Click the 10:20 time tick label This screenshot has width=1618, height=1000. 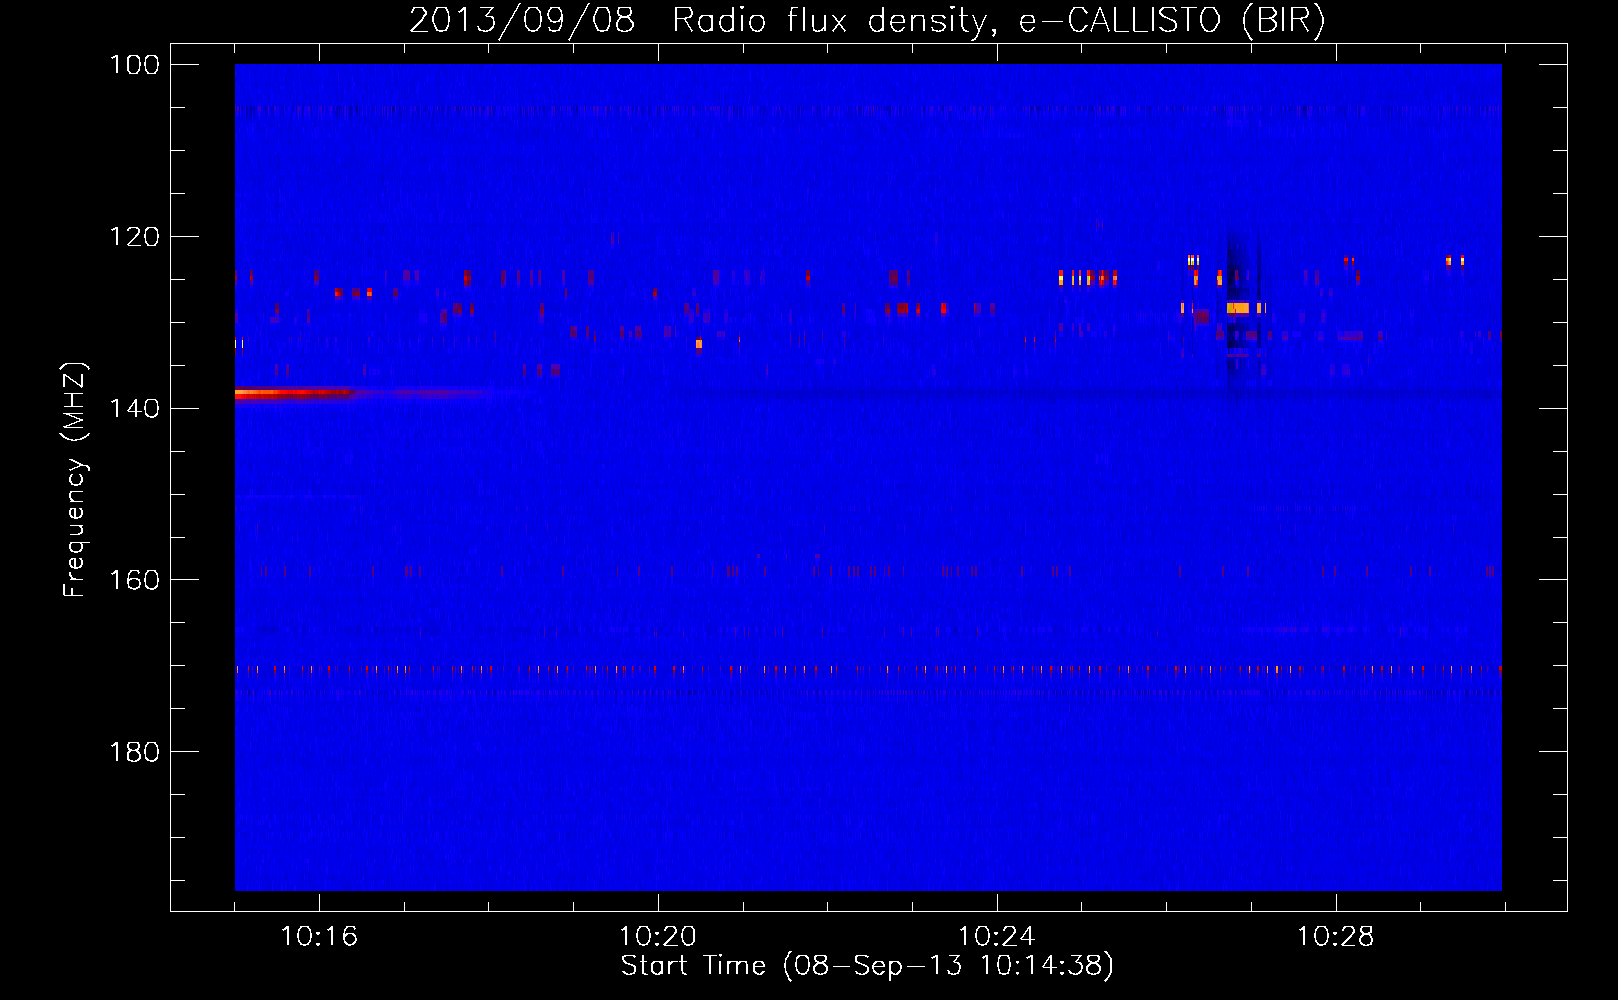click(x=658, y=937)
